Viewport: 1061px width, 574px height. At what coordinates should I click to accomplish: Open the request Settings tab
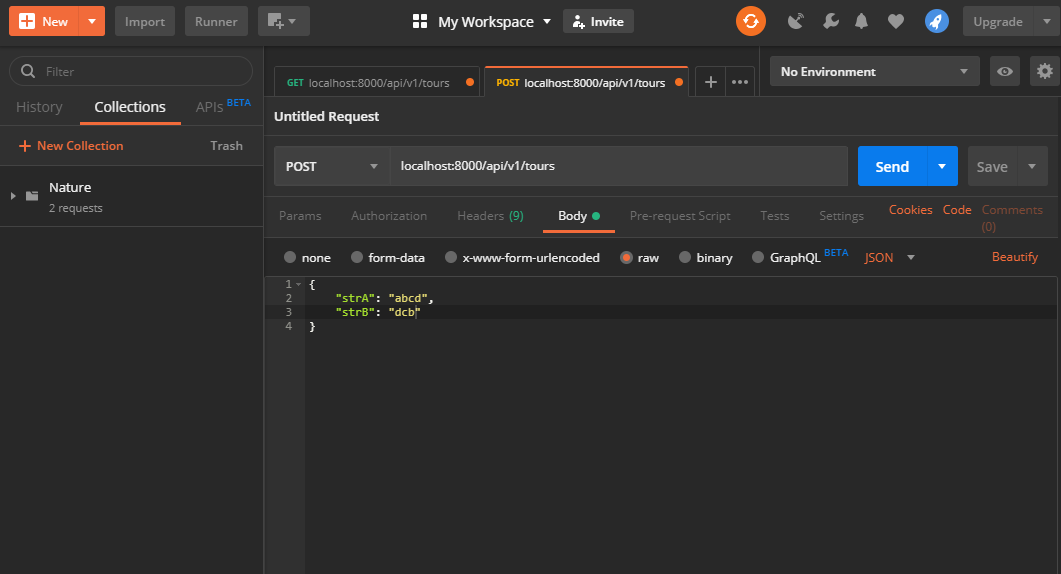pos(841,216)
